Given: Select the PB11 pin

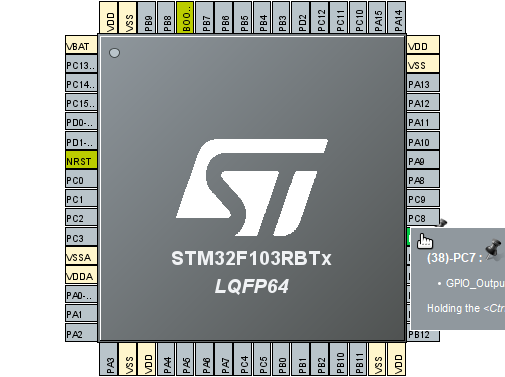Looking at the screenshot, I should point(358,359).
